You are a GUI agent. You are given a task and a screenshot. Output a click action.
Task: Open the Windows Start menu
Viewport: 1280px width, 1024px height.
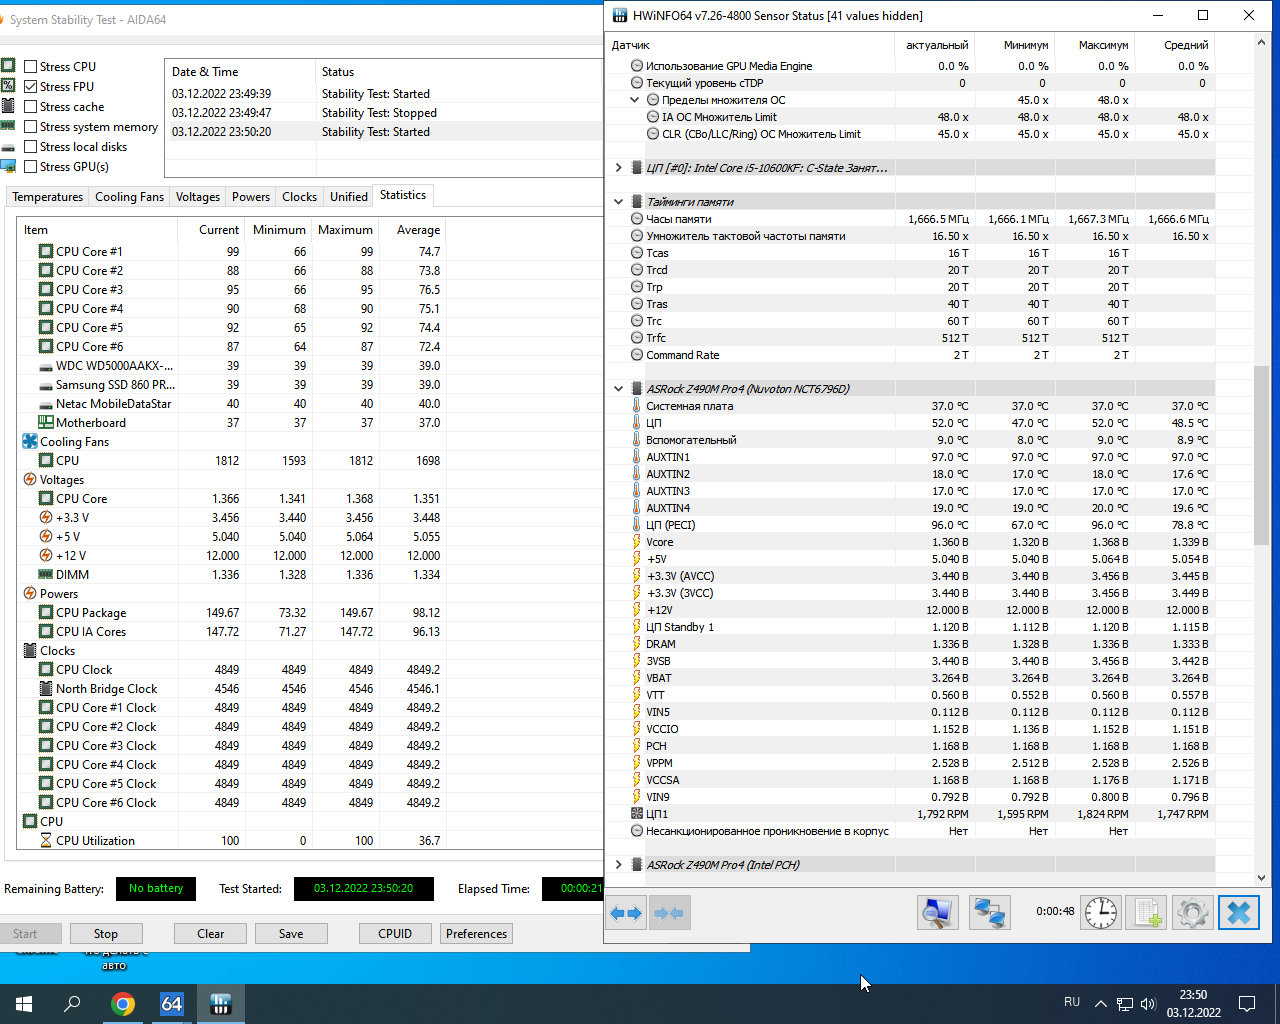(x=24, y=1004)
